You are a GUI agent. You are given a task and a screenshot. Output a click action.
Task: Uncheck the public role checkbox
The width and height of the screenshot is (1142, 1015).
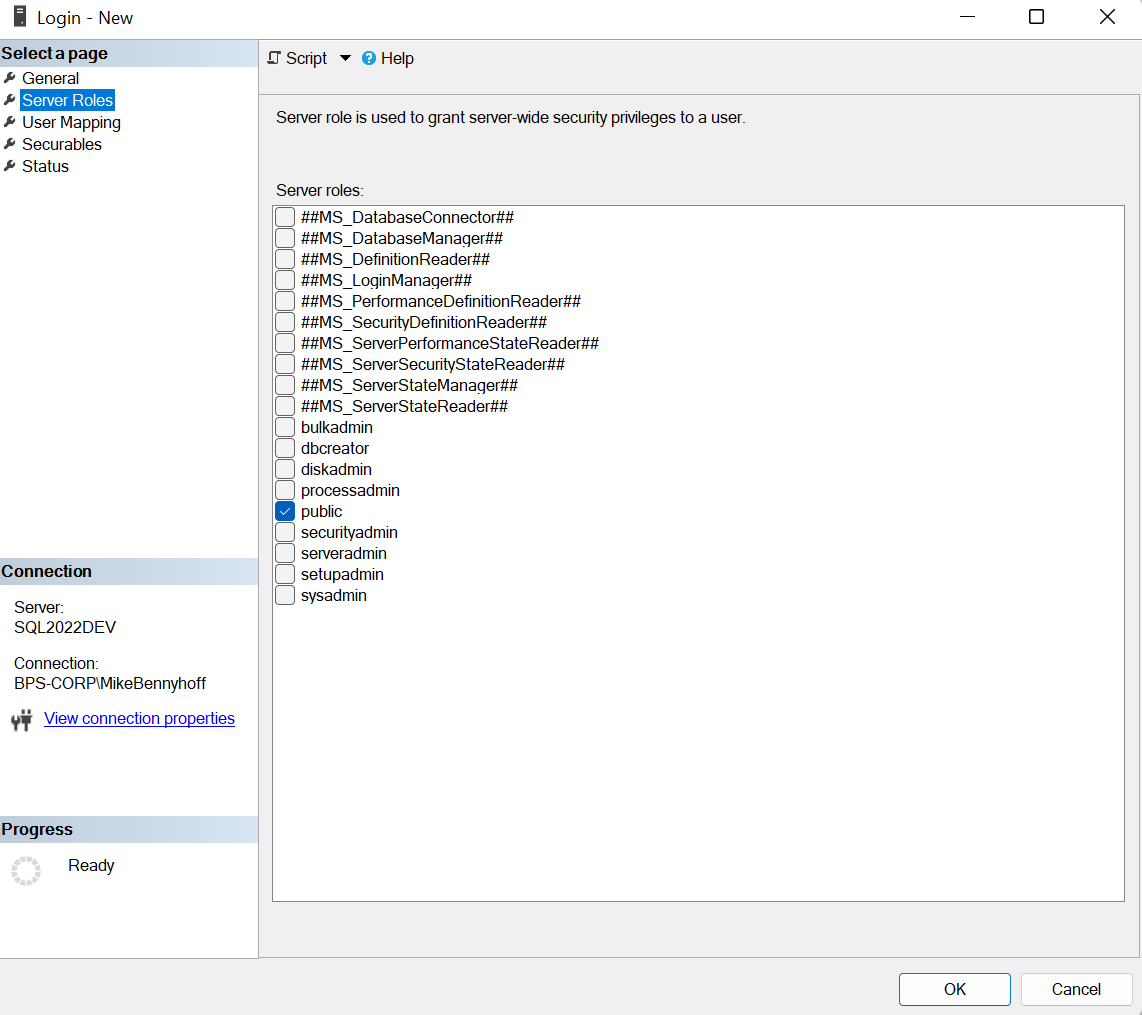pyautogui.click(x=285, y=511)
